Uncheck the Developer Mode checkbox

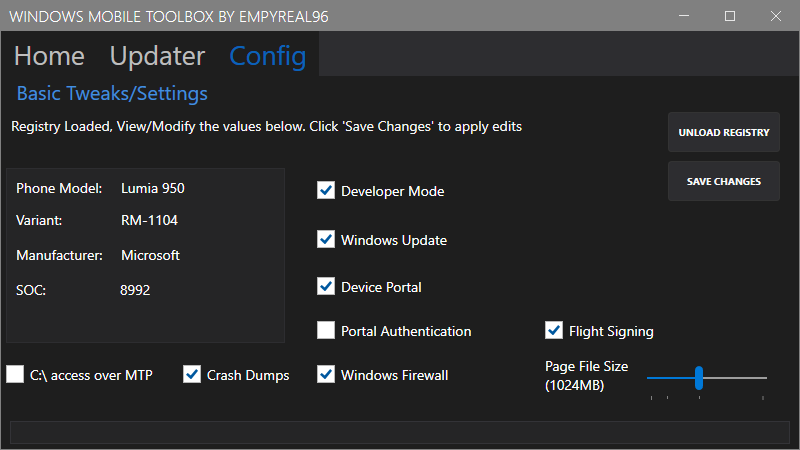(x=326, y=190)
